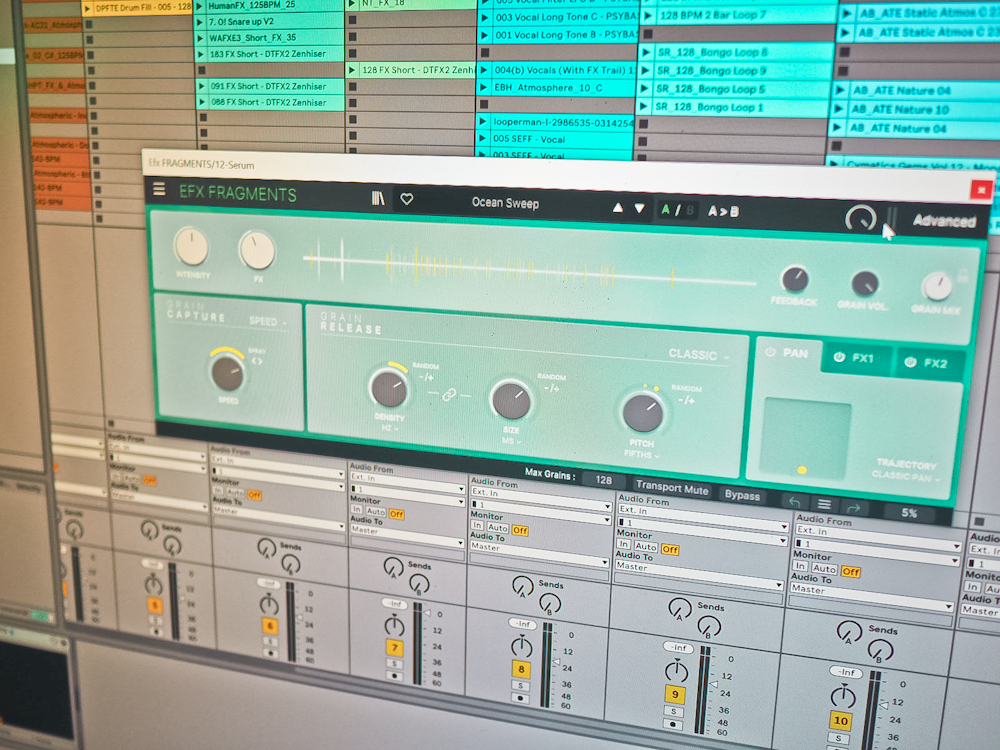
Task: Click the Grain Mix knob
Action: pyautogui.click(x=937, y=286)
